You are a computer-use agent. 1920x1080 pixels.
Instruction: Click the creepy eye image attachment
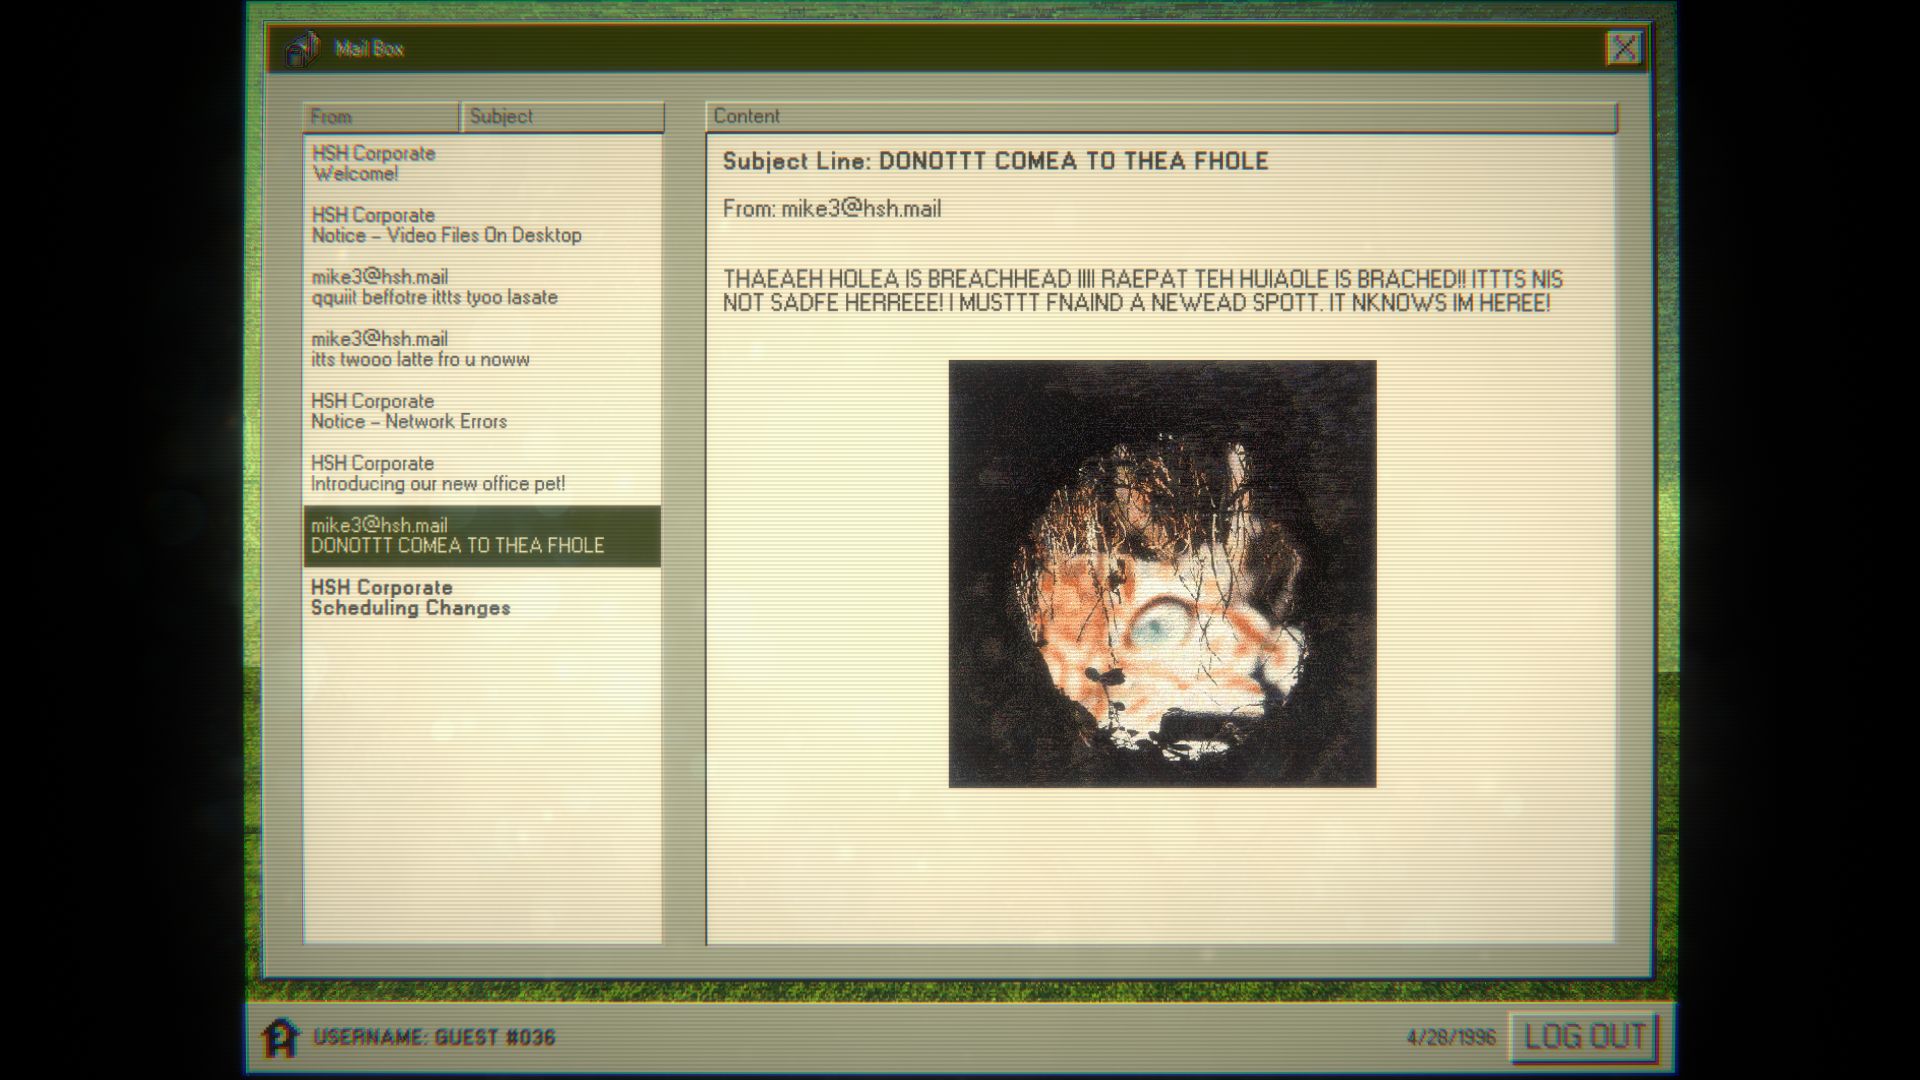point(1162,574)
